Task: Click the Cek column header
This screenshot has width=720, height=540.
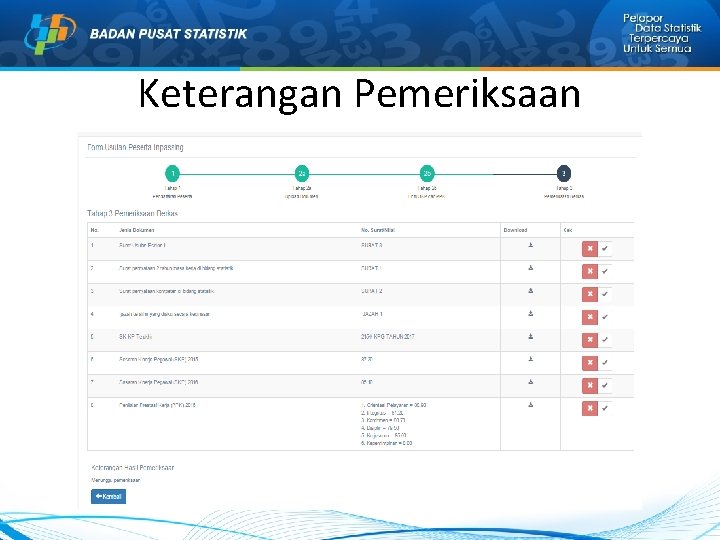Action: 568,230
